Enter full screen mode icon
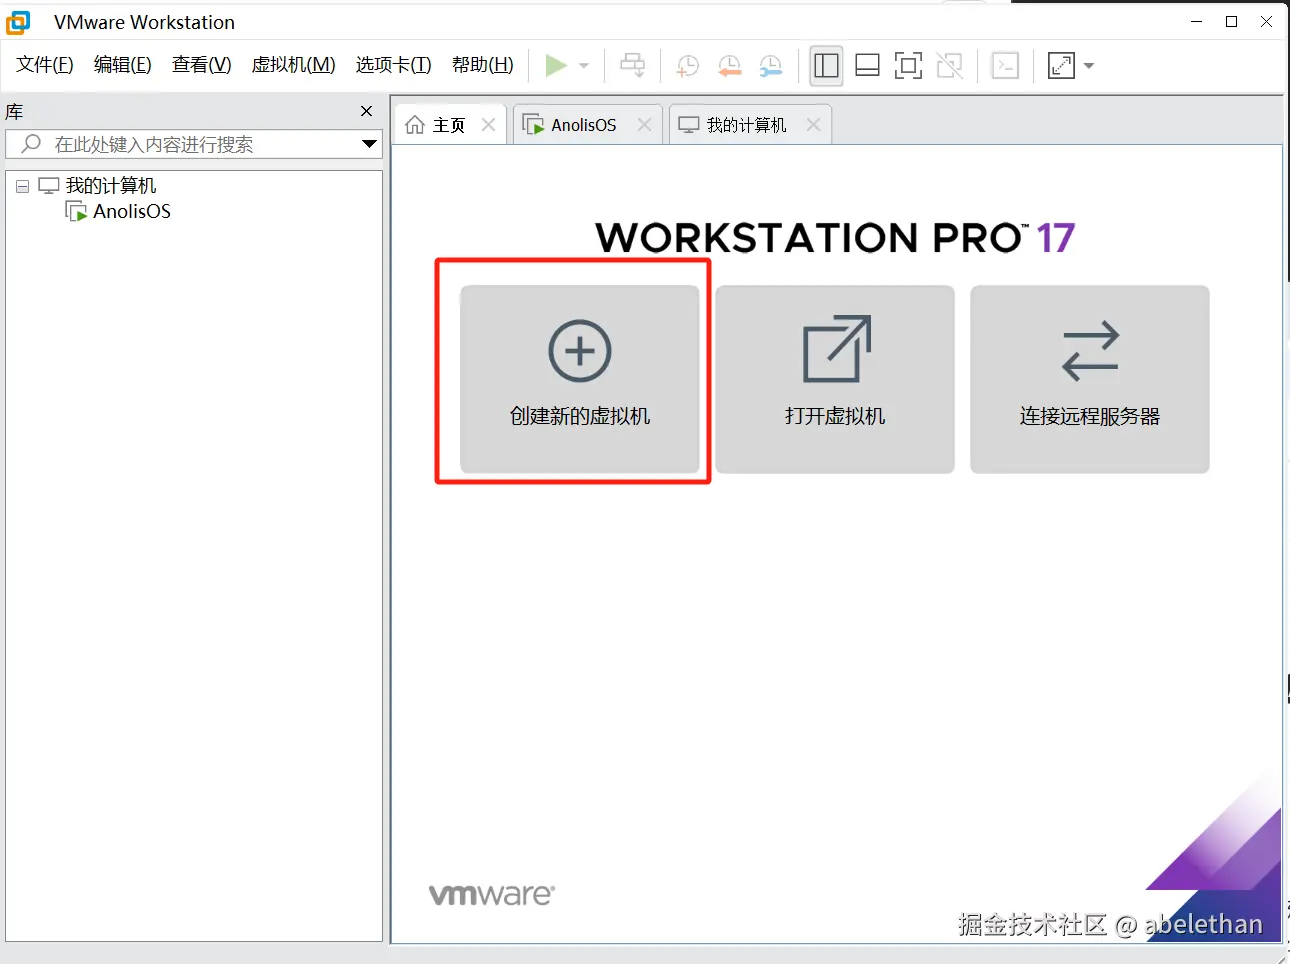 908,66
